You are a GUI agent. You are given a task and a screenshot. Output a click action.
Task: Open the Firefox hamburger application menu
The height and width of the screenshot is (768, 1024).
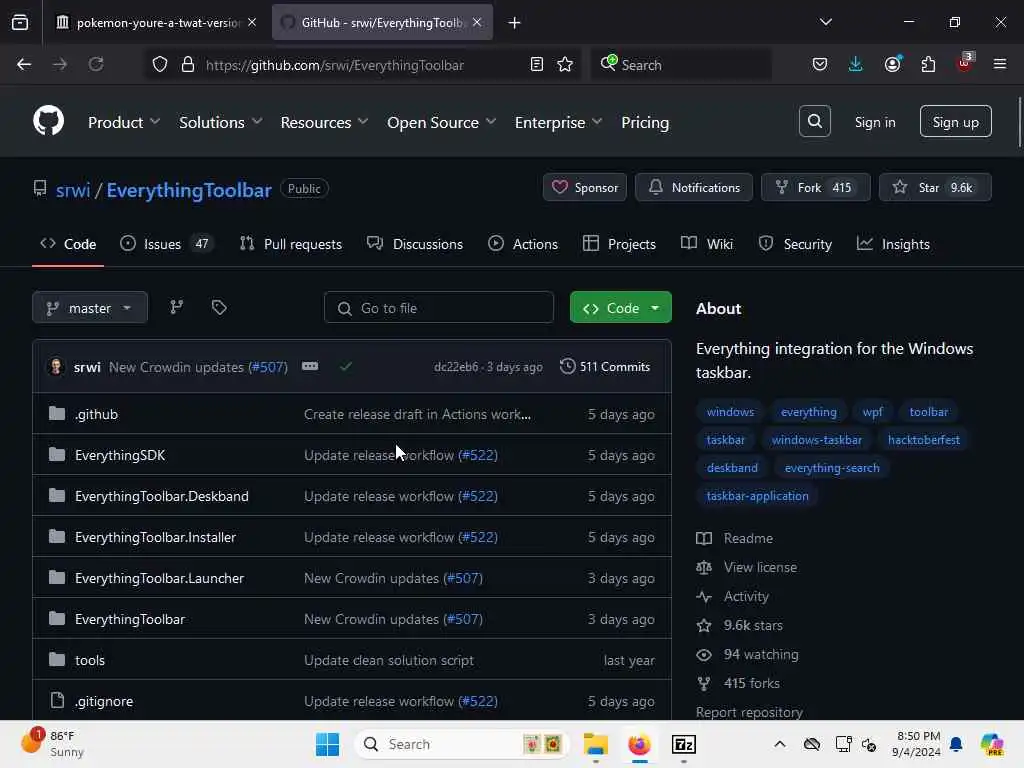point(999,65)
